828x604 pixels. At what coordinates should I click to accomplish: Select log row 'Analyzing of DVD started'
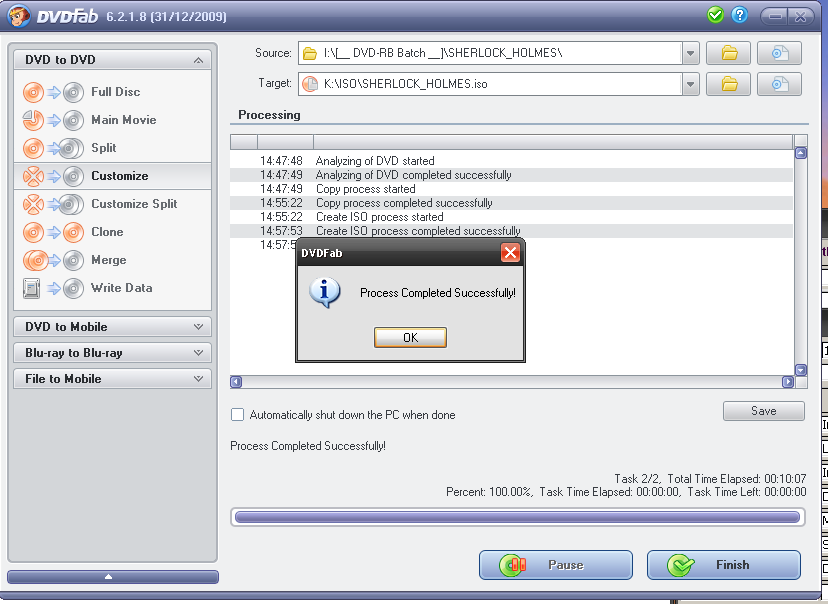(511, 161)
